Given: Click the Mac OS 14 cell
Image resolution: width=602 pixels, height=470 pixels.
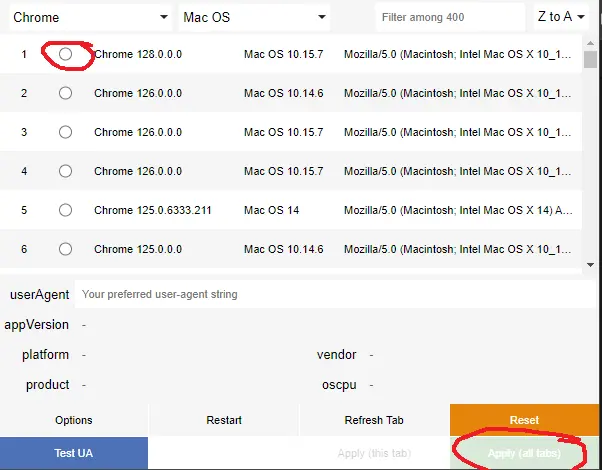Looking at the screenshot, I should (x=271, y=210).
